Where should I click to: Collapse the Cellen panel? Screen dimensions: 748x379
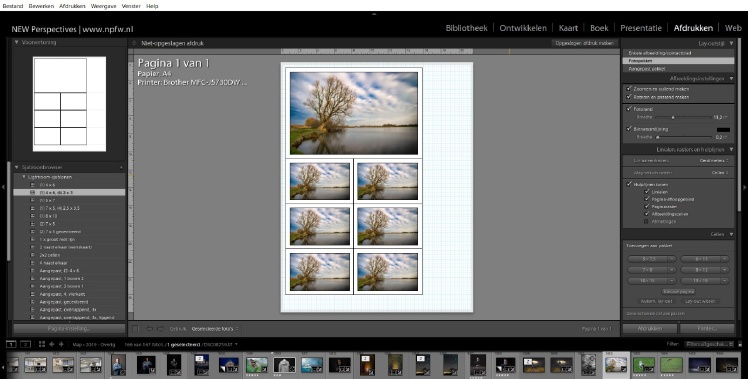point(731,234)
